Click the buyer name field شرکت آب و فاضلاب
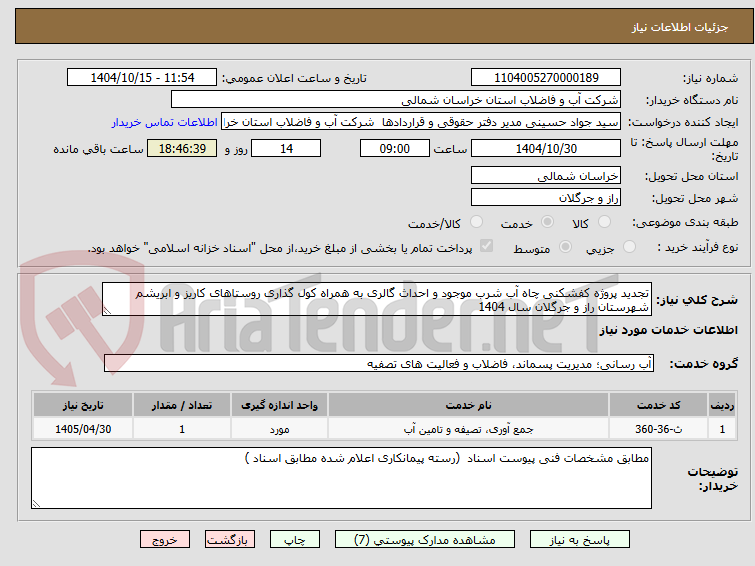The image size is (755, 566). (396, 100)
